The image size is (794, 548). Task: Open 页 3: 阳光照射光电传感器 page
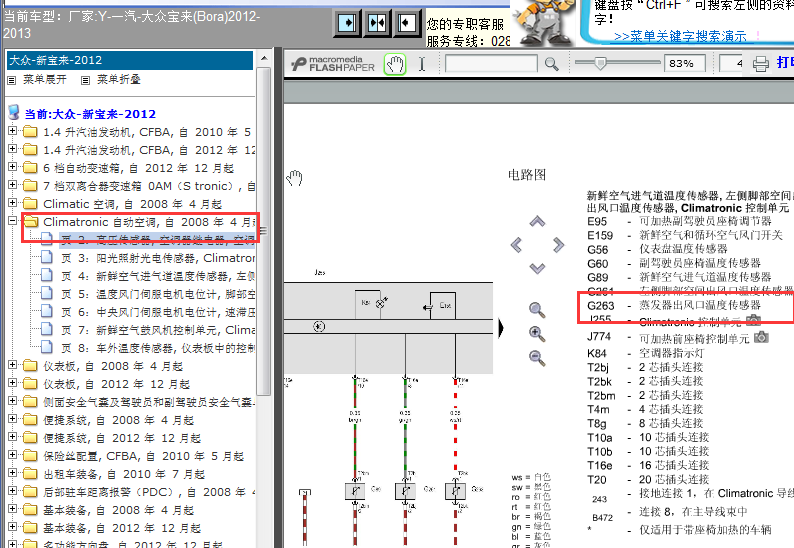click(157, 258)
